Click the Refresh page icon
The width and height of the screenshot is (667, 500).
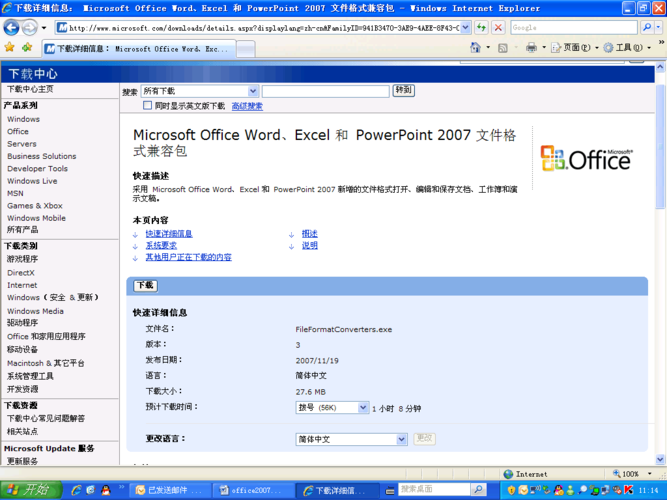pyautogui.click(x=481, y=28)
